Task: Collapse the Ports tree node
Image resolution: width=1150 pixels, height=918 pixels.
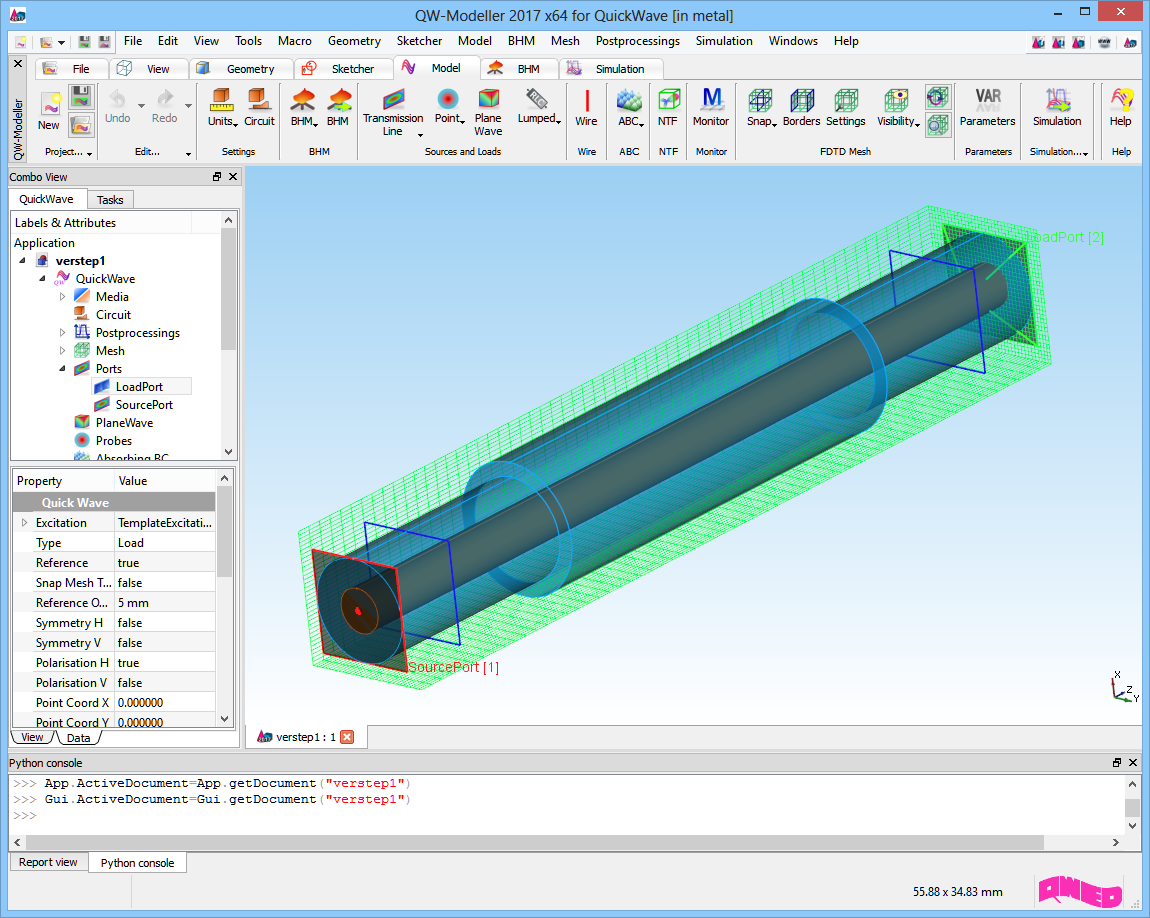Action: click(x=62, y=369)
